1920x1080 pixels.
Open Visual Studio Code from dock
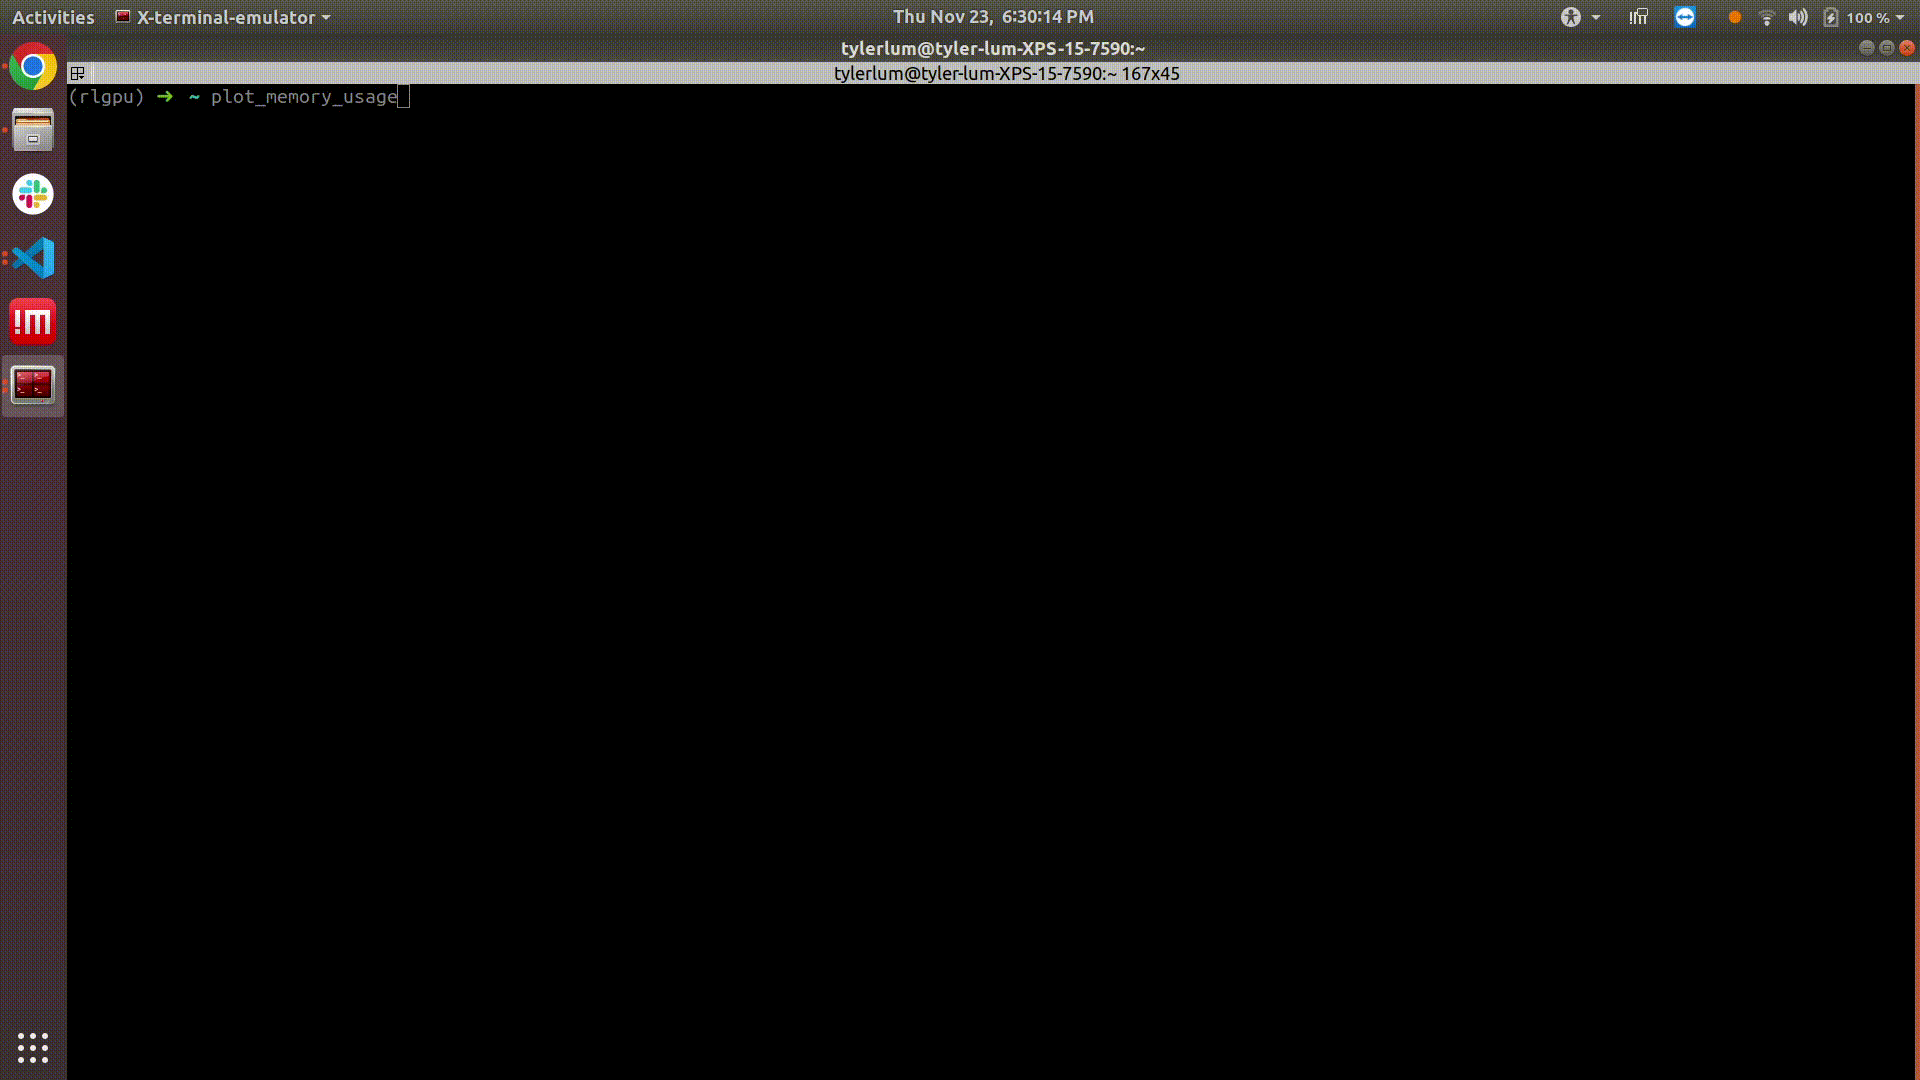[x=32, y=257]
